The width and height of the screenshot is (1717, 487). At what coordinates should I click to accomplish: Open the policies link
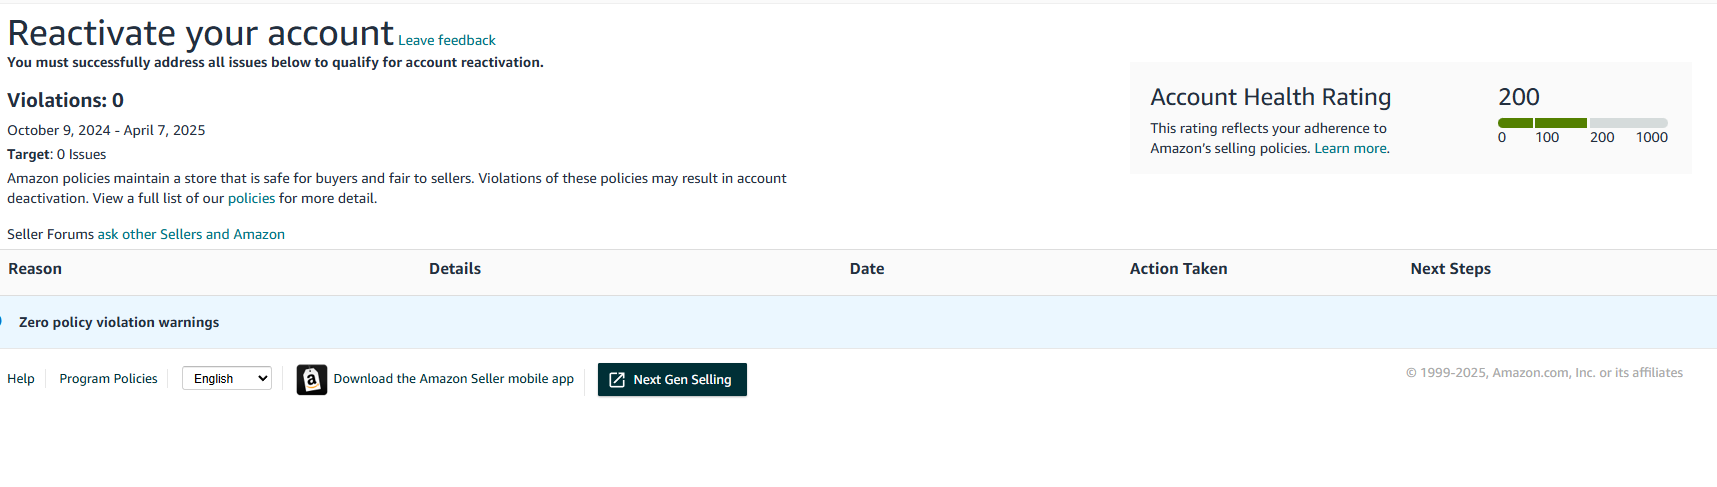251,198
